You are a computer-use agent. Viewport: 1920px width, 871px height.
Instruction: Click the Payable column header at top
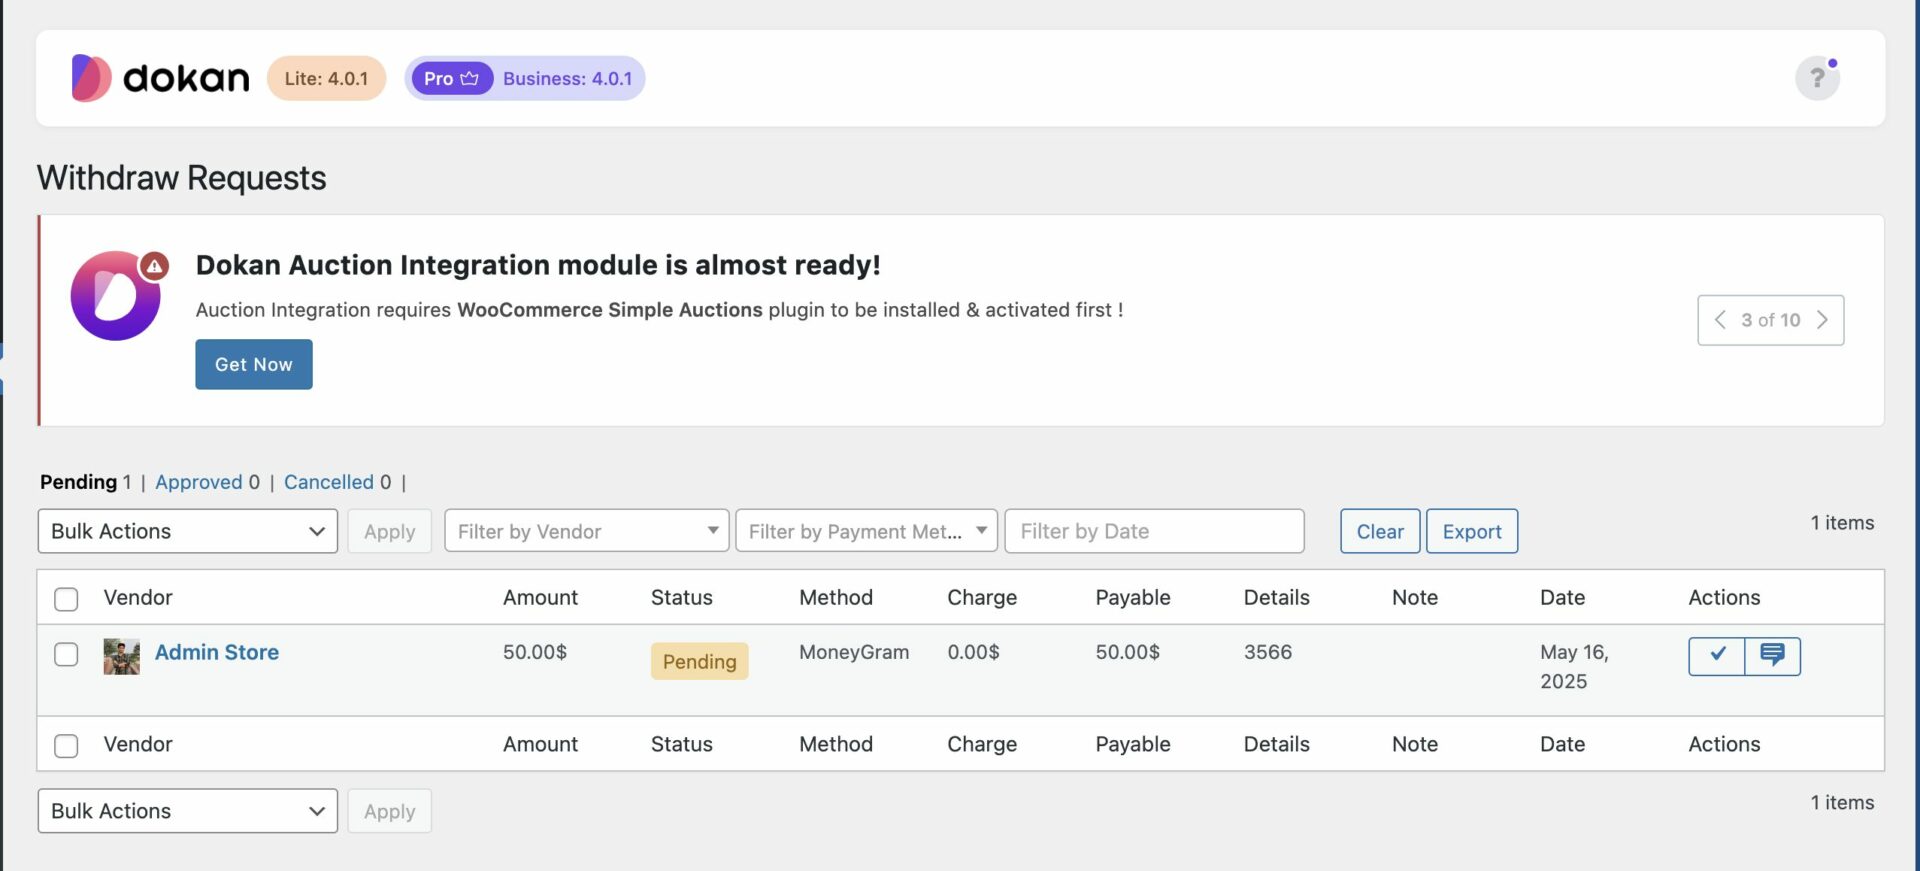tap(1133, 597)
